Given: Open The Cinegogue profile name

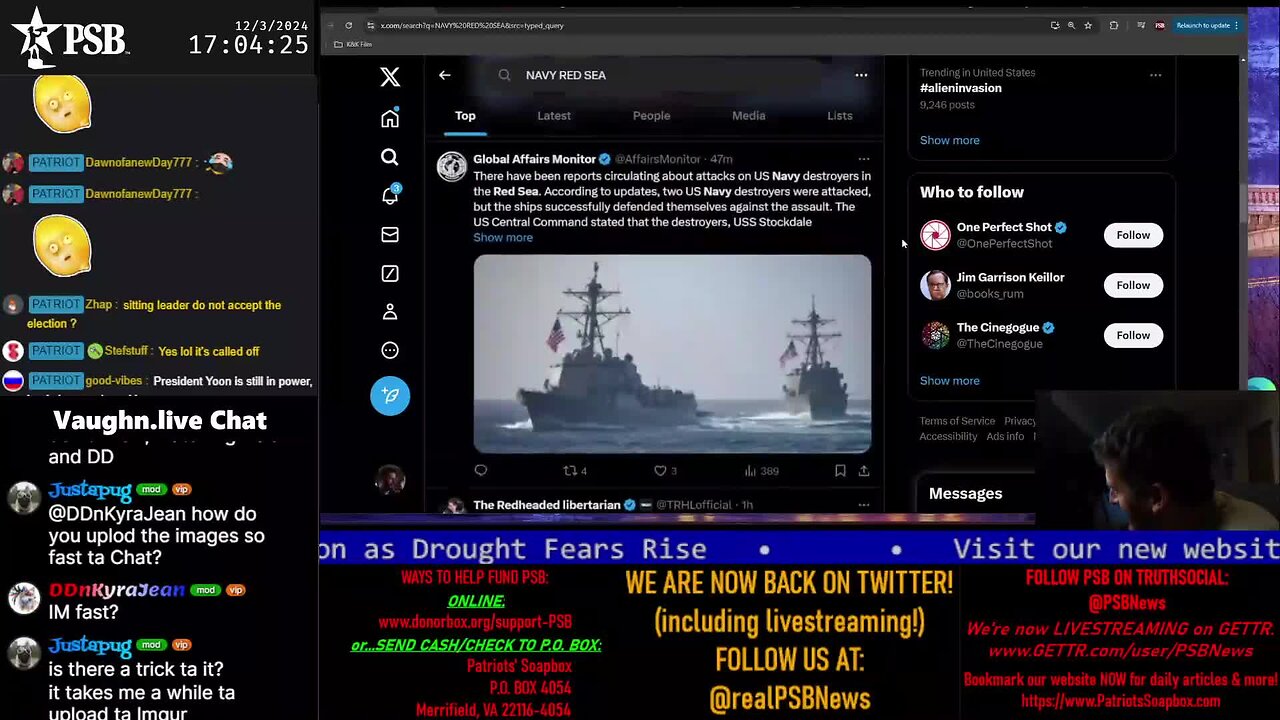Looking at the screenshot, I should coord(998,328).
